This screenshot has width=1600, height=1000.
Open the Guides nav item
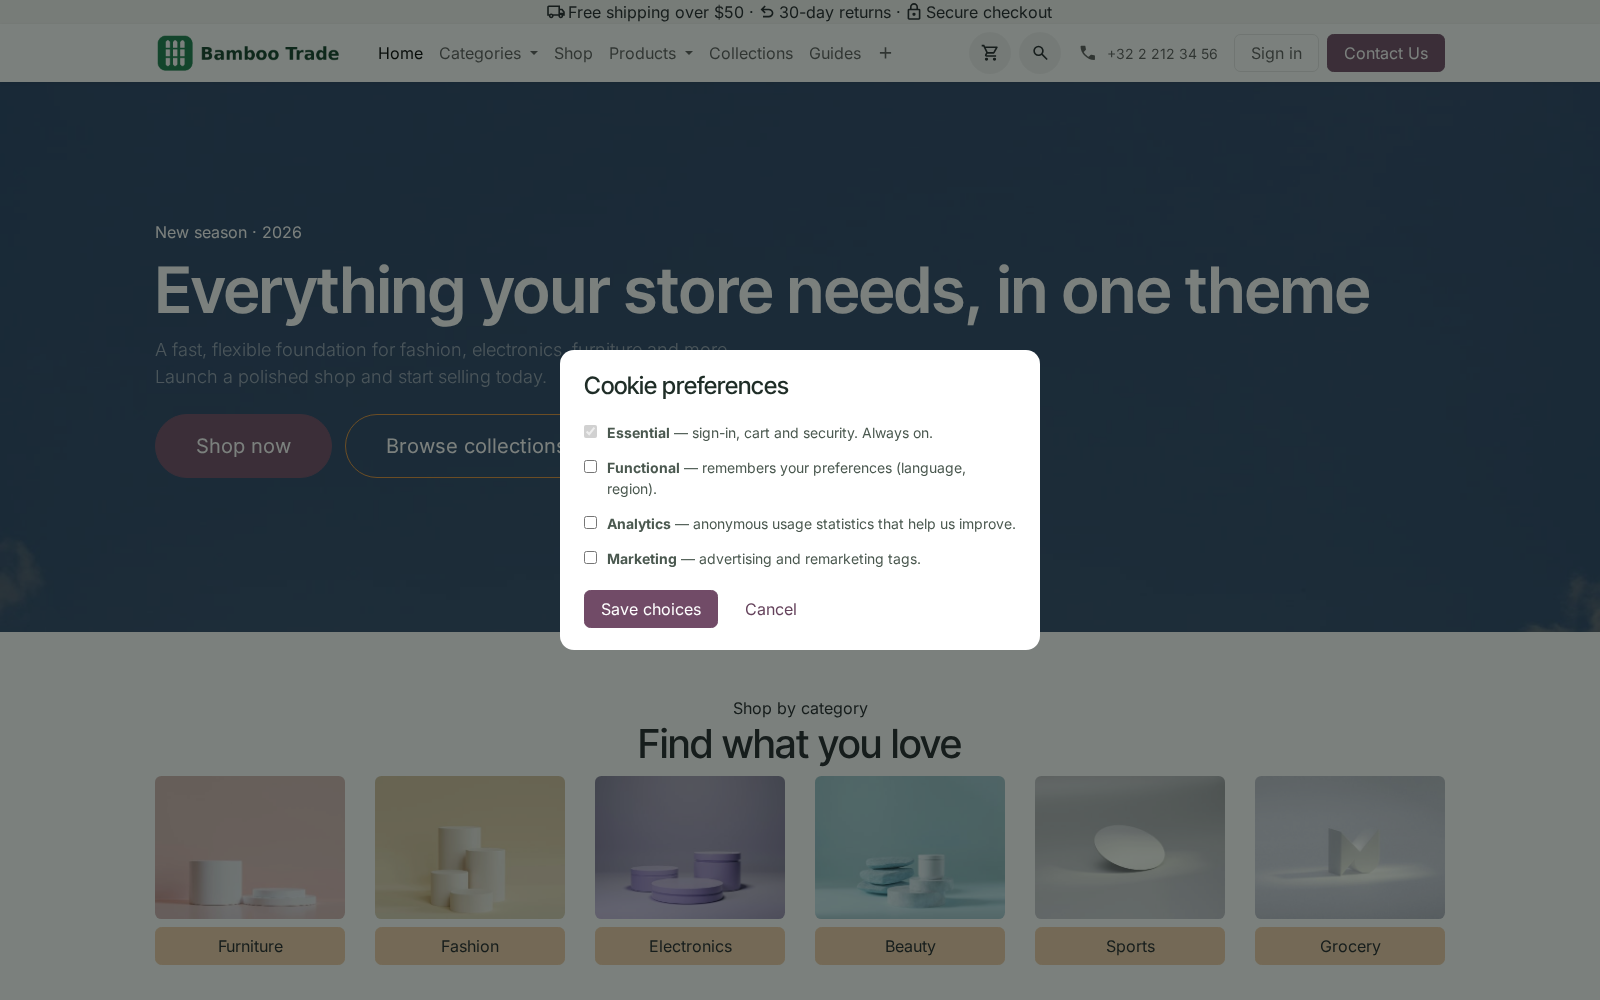[x=835, y=53]
